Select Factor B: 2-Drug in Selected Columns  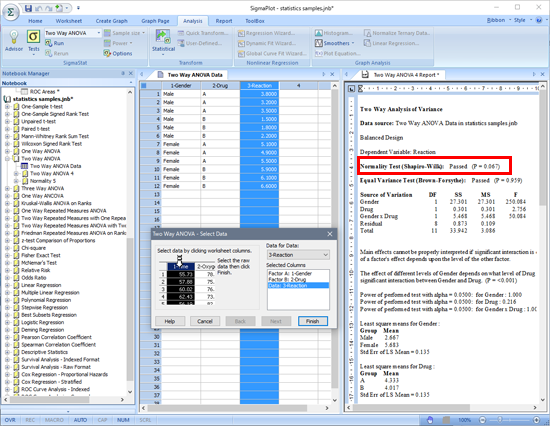click(x=287, y=279)
